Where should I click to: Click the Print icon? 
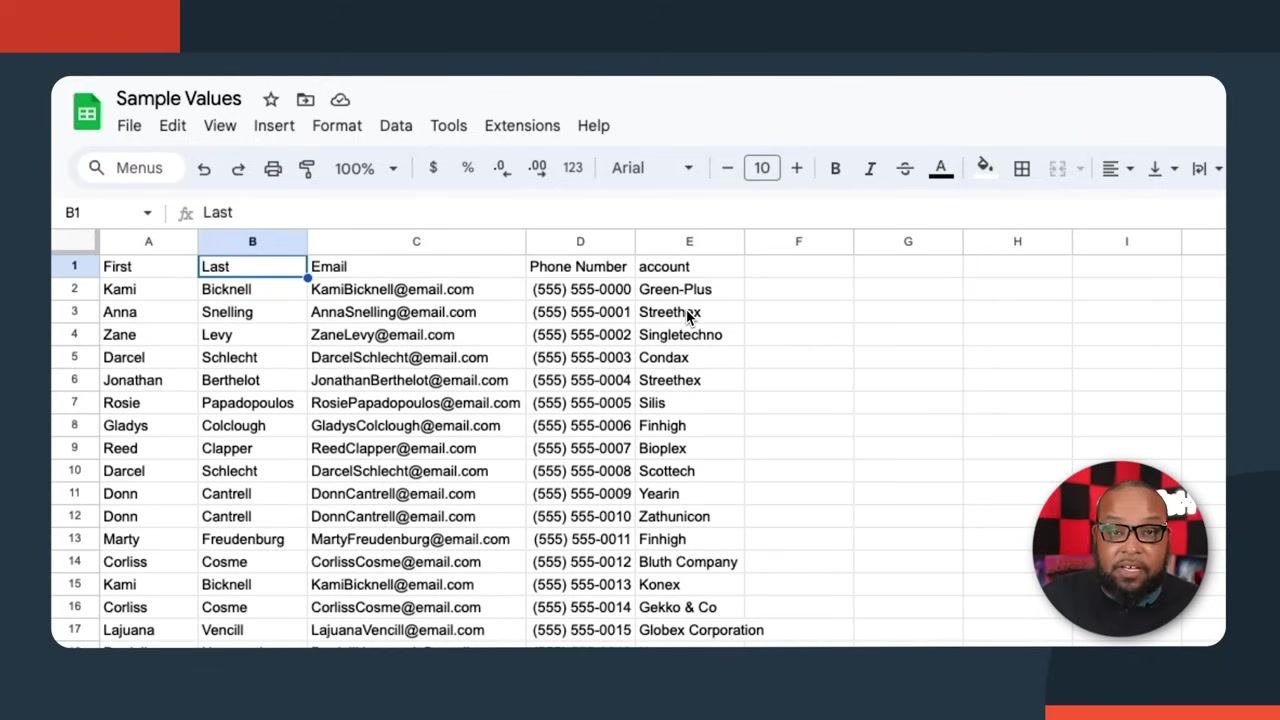tap(273, 169)
